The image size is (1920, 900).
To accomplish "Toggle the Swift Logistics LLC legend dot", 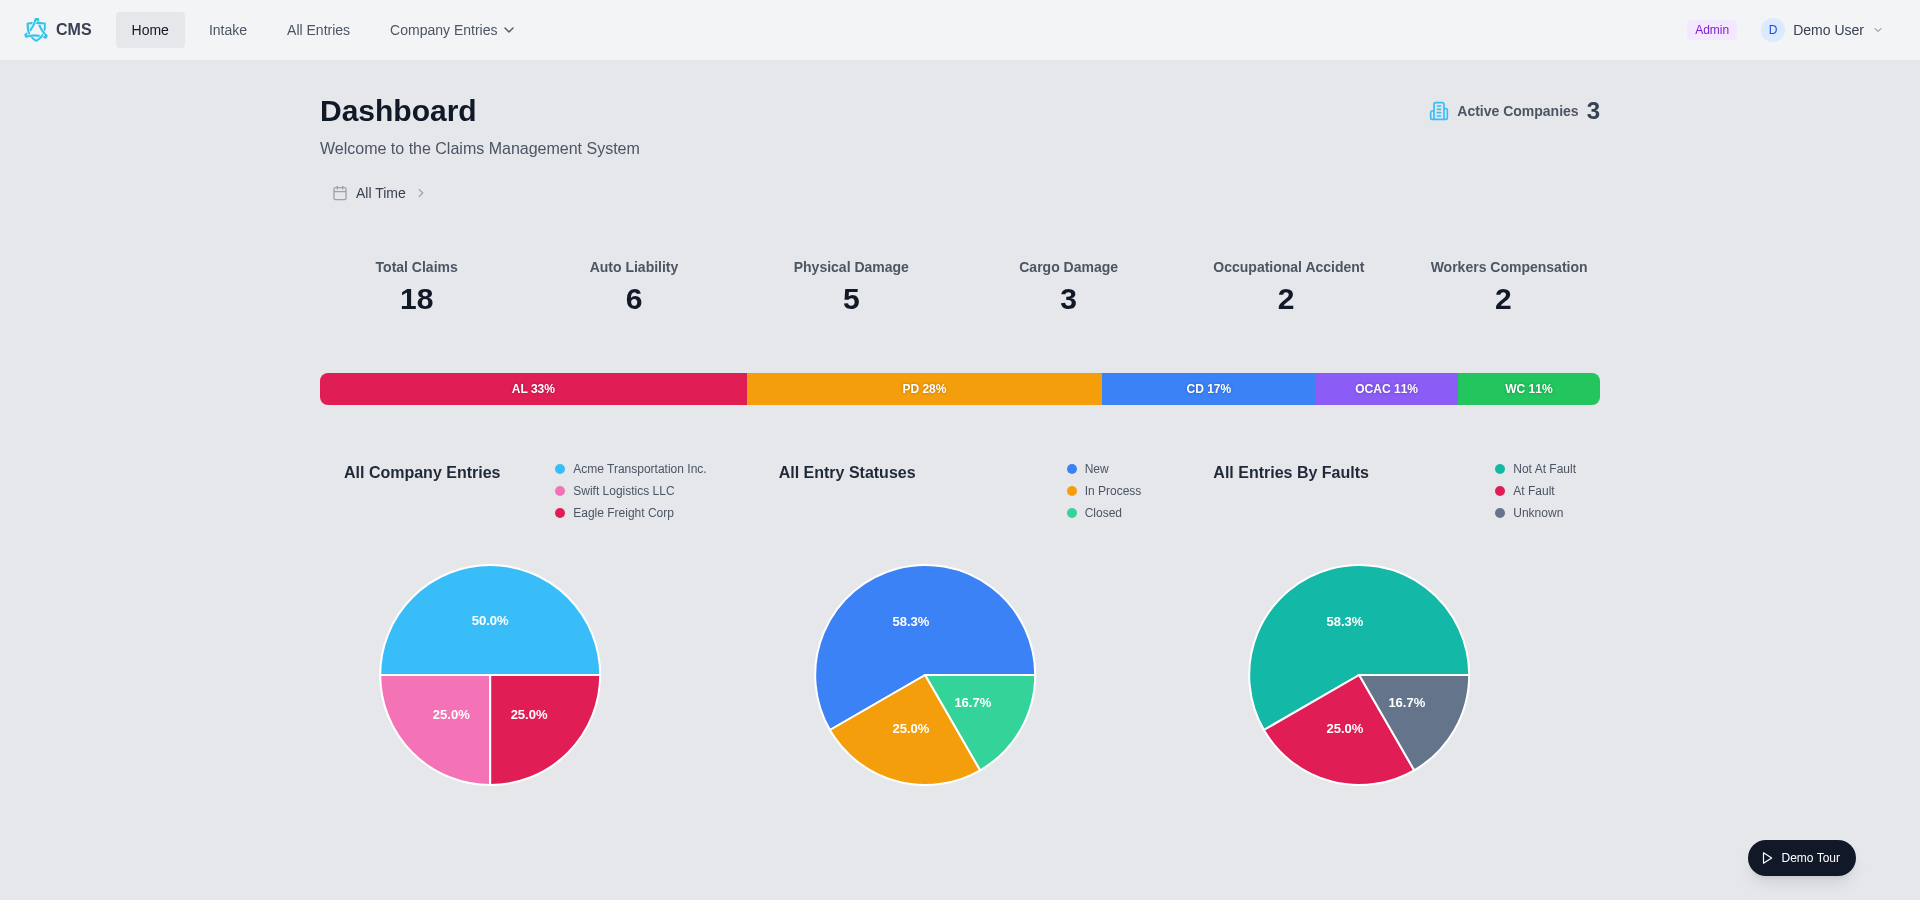I will click(x=560, y=491).
